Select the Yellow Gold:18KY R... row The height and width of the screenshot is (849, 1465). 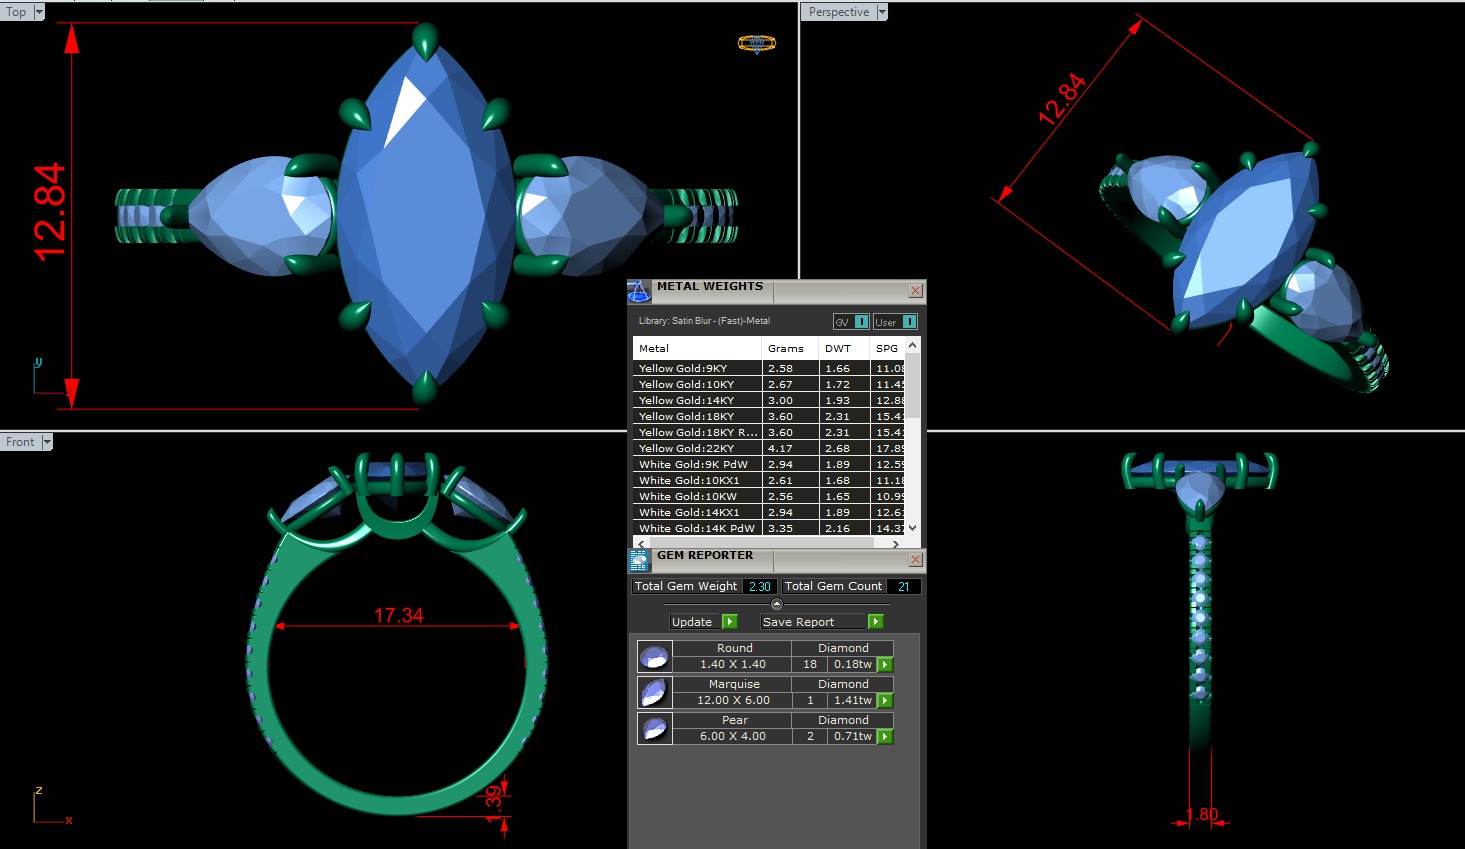coord(769,432)
